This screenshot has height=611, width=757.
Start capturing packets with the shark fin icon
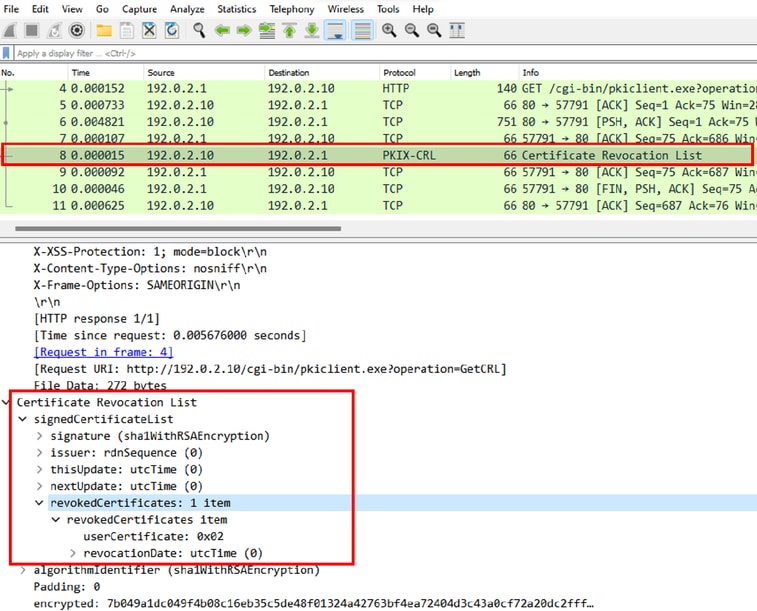(x=9, y=30)
